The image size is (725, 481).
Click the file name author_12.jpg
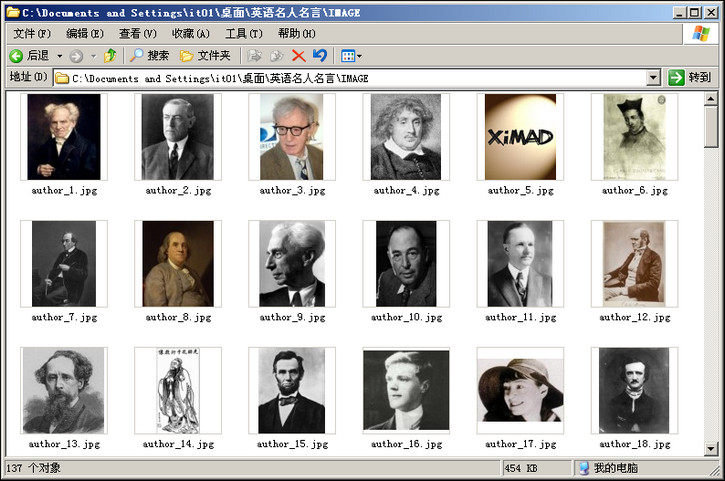pos(635,317)
